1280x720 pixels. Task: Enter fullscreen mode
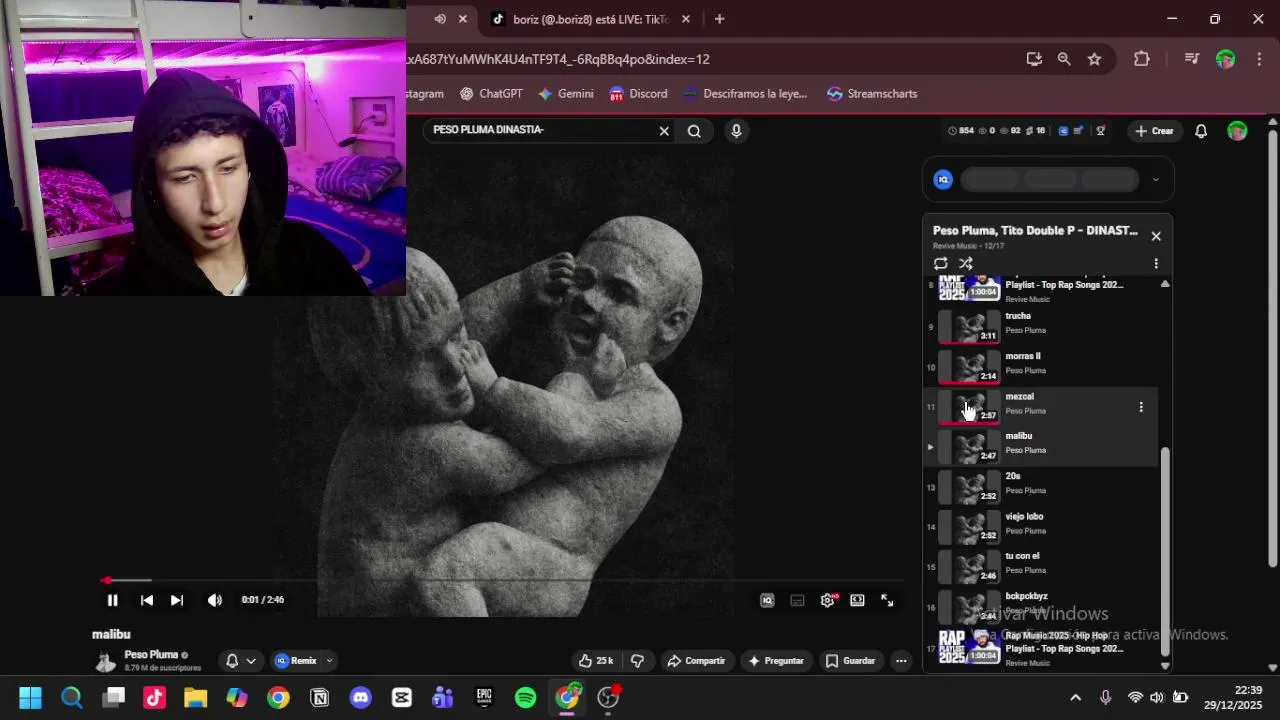click(887, 600)
